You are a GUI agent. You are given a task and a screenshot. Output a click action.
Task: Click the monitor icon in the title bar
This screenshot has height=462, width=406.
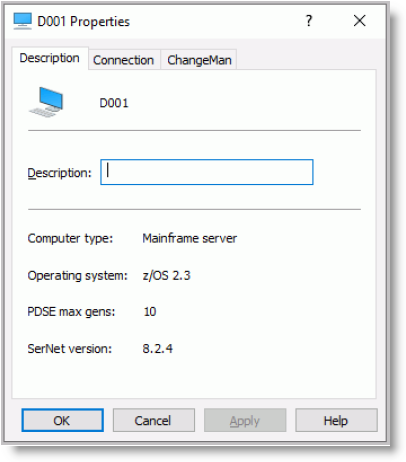click(x=22, y=21)
